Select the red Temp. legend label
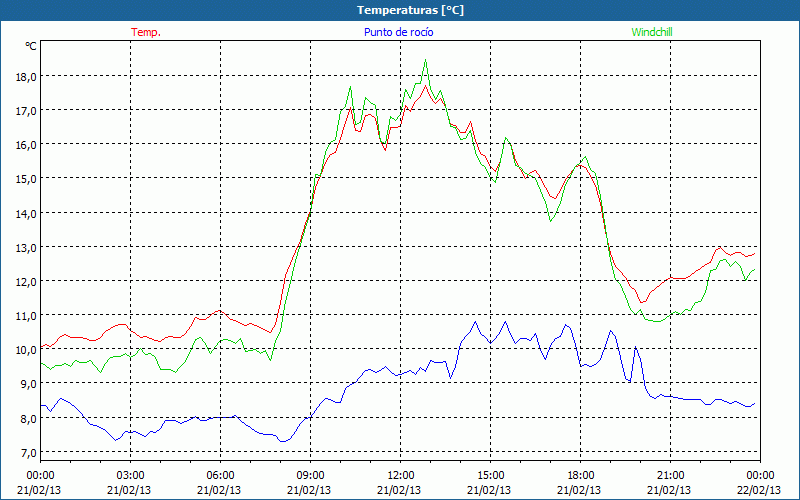The height and width of the screenshot is (500, 800). (146, 32)
